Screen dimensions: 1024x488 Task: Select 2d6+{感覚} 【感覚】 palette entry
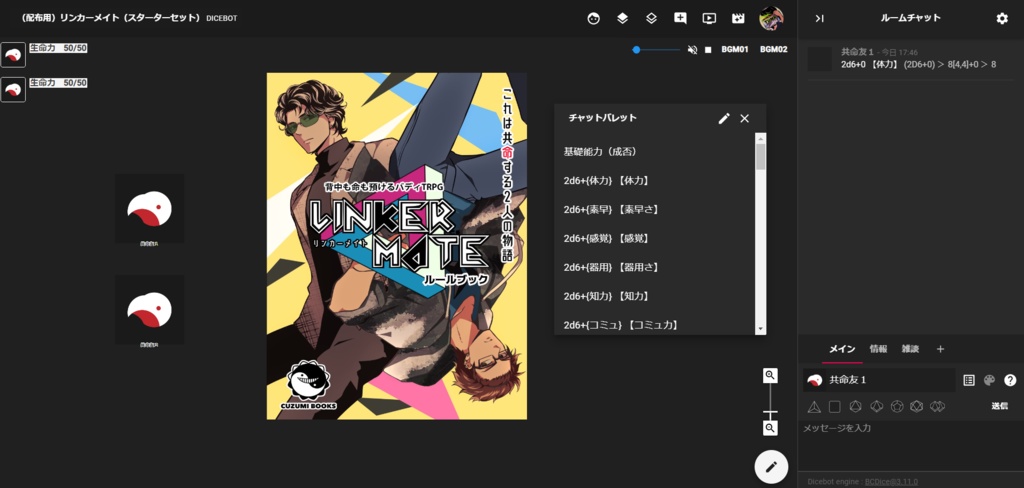(655, 238)
